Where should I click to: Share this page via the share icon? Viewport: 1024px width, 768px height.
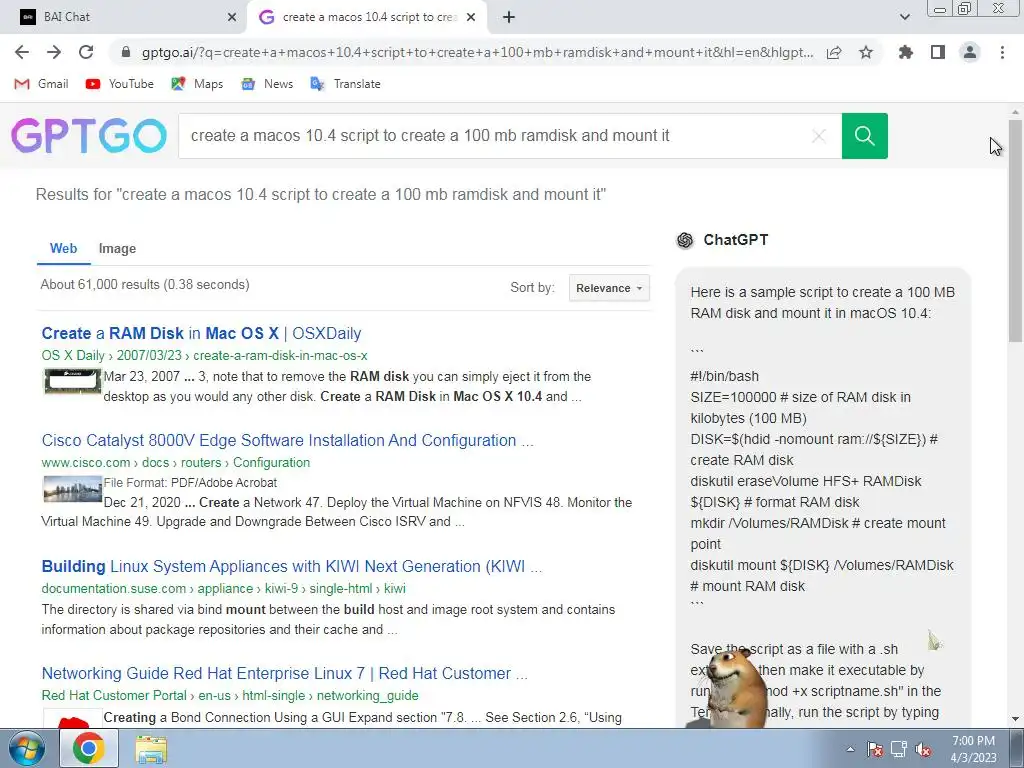[x=834, y=52]
